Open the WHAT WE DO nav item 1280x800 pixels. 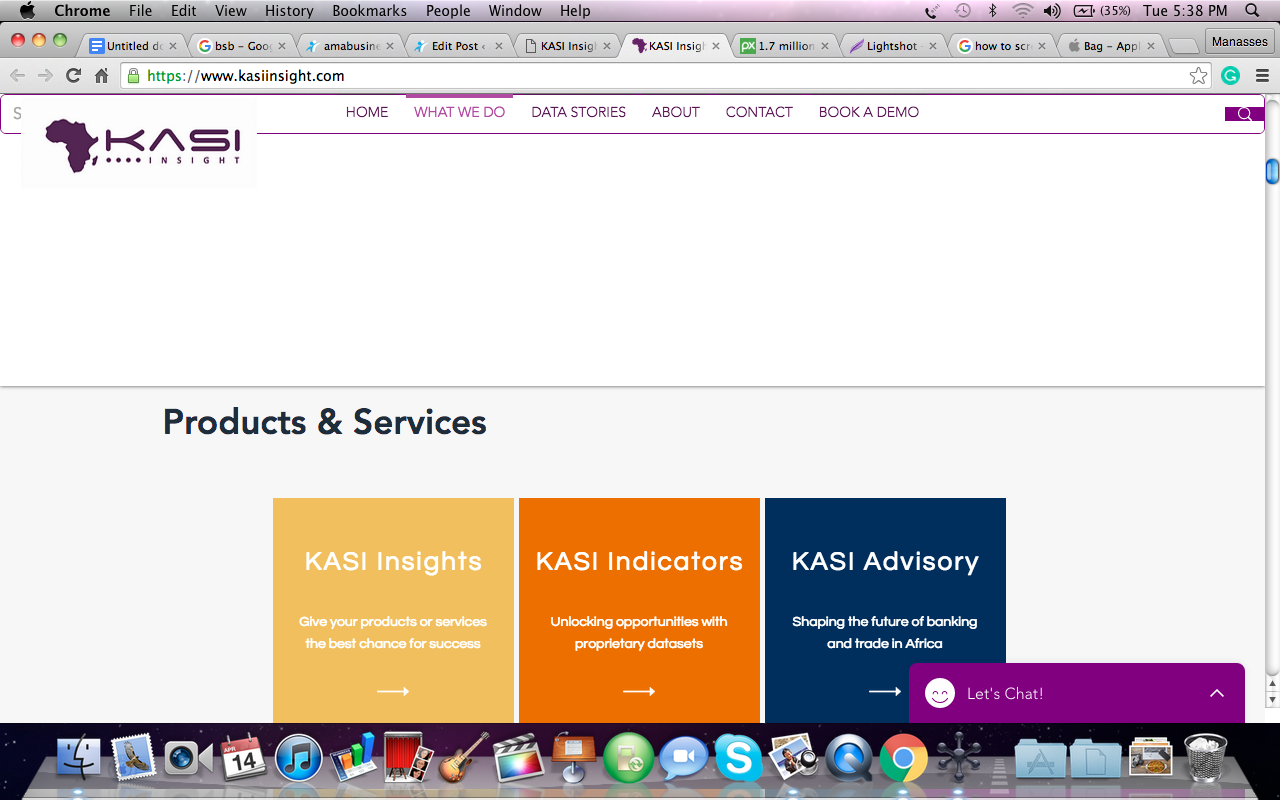(x=460, y=112)
